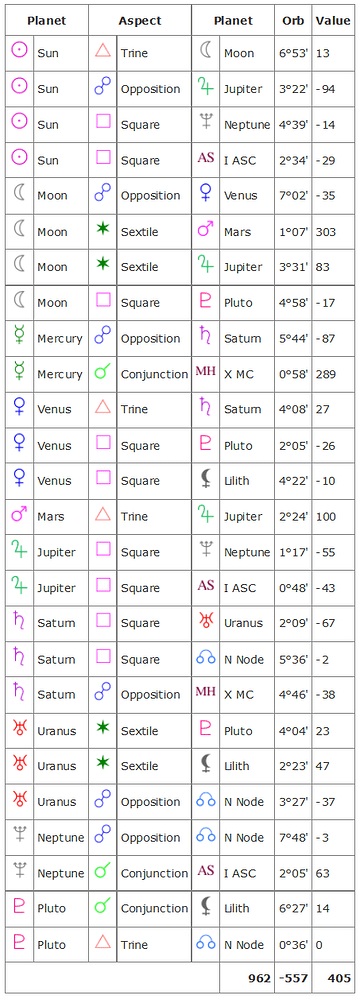The height and width of the screenshot is (999, 360).
Task: Click the Saturn label in the Mercury opposition row
Action: [x=243, y=339]
